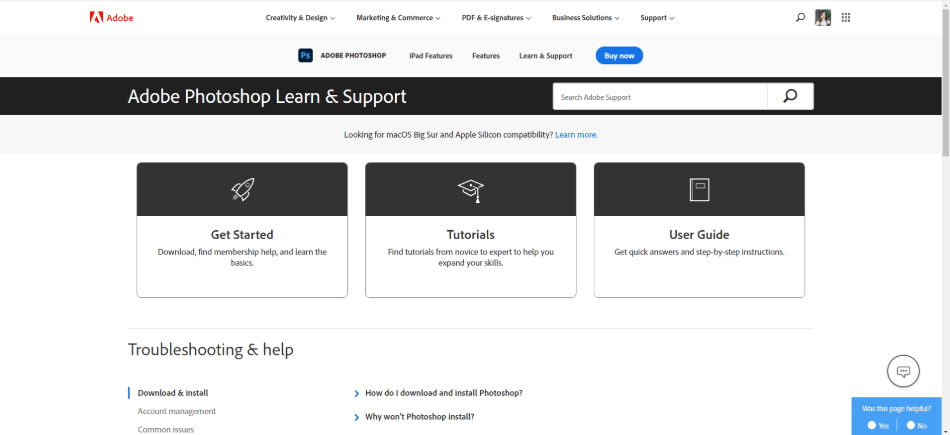Click the Troubleshooting & help heading
950x435 pixels.
pos(211,350)
